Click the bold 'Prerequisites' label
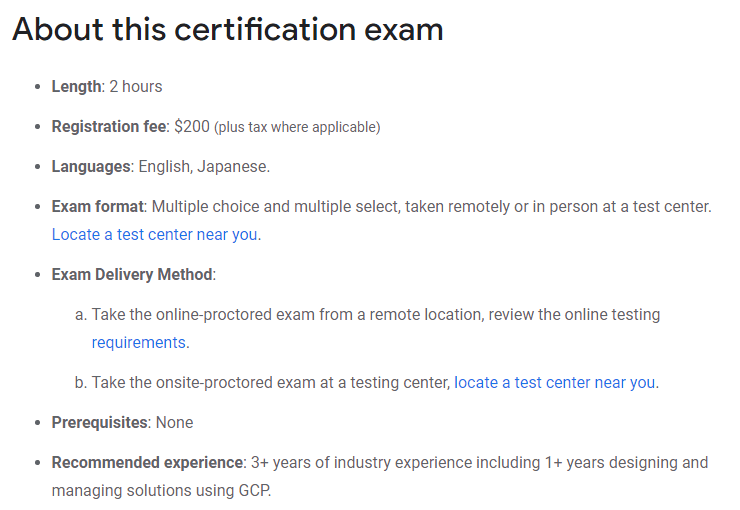 [x=100, y=423]
